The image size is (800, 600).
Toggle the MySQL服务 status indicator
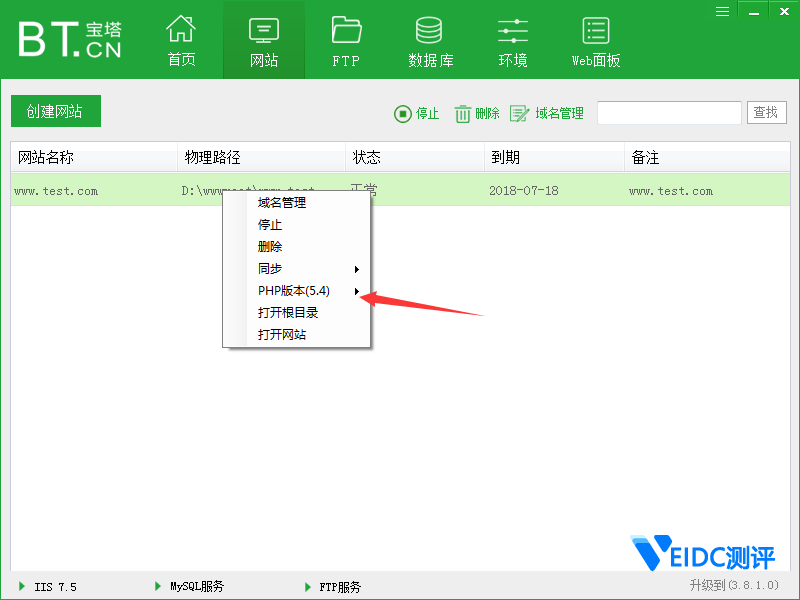point(158,587)
